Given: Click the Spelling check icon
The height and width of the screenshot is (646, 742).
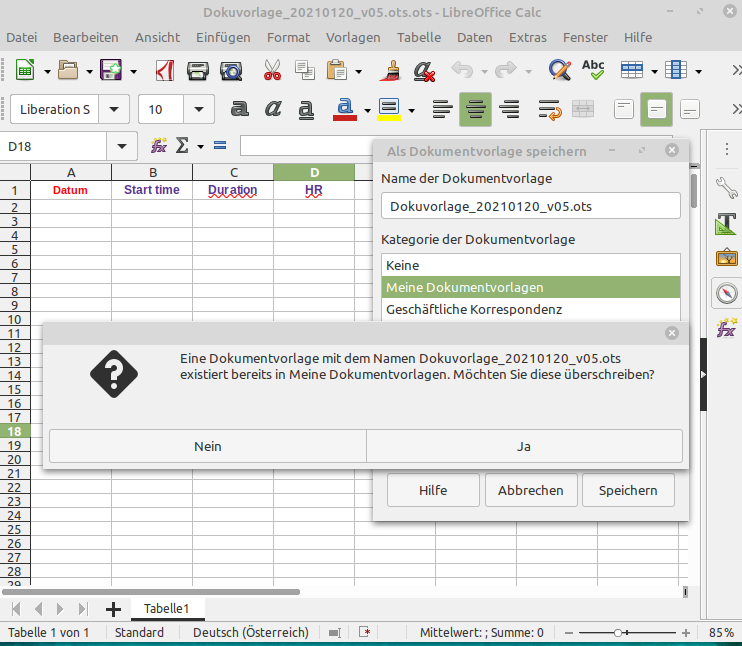Looking at the screenshot, I should [x=593, y=71].
